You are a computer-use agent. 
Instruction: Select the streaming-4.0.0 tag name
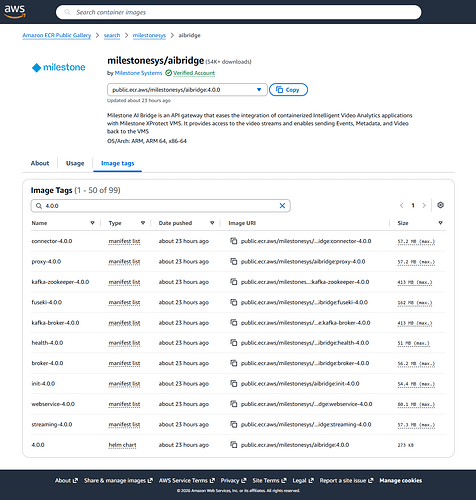52,424
